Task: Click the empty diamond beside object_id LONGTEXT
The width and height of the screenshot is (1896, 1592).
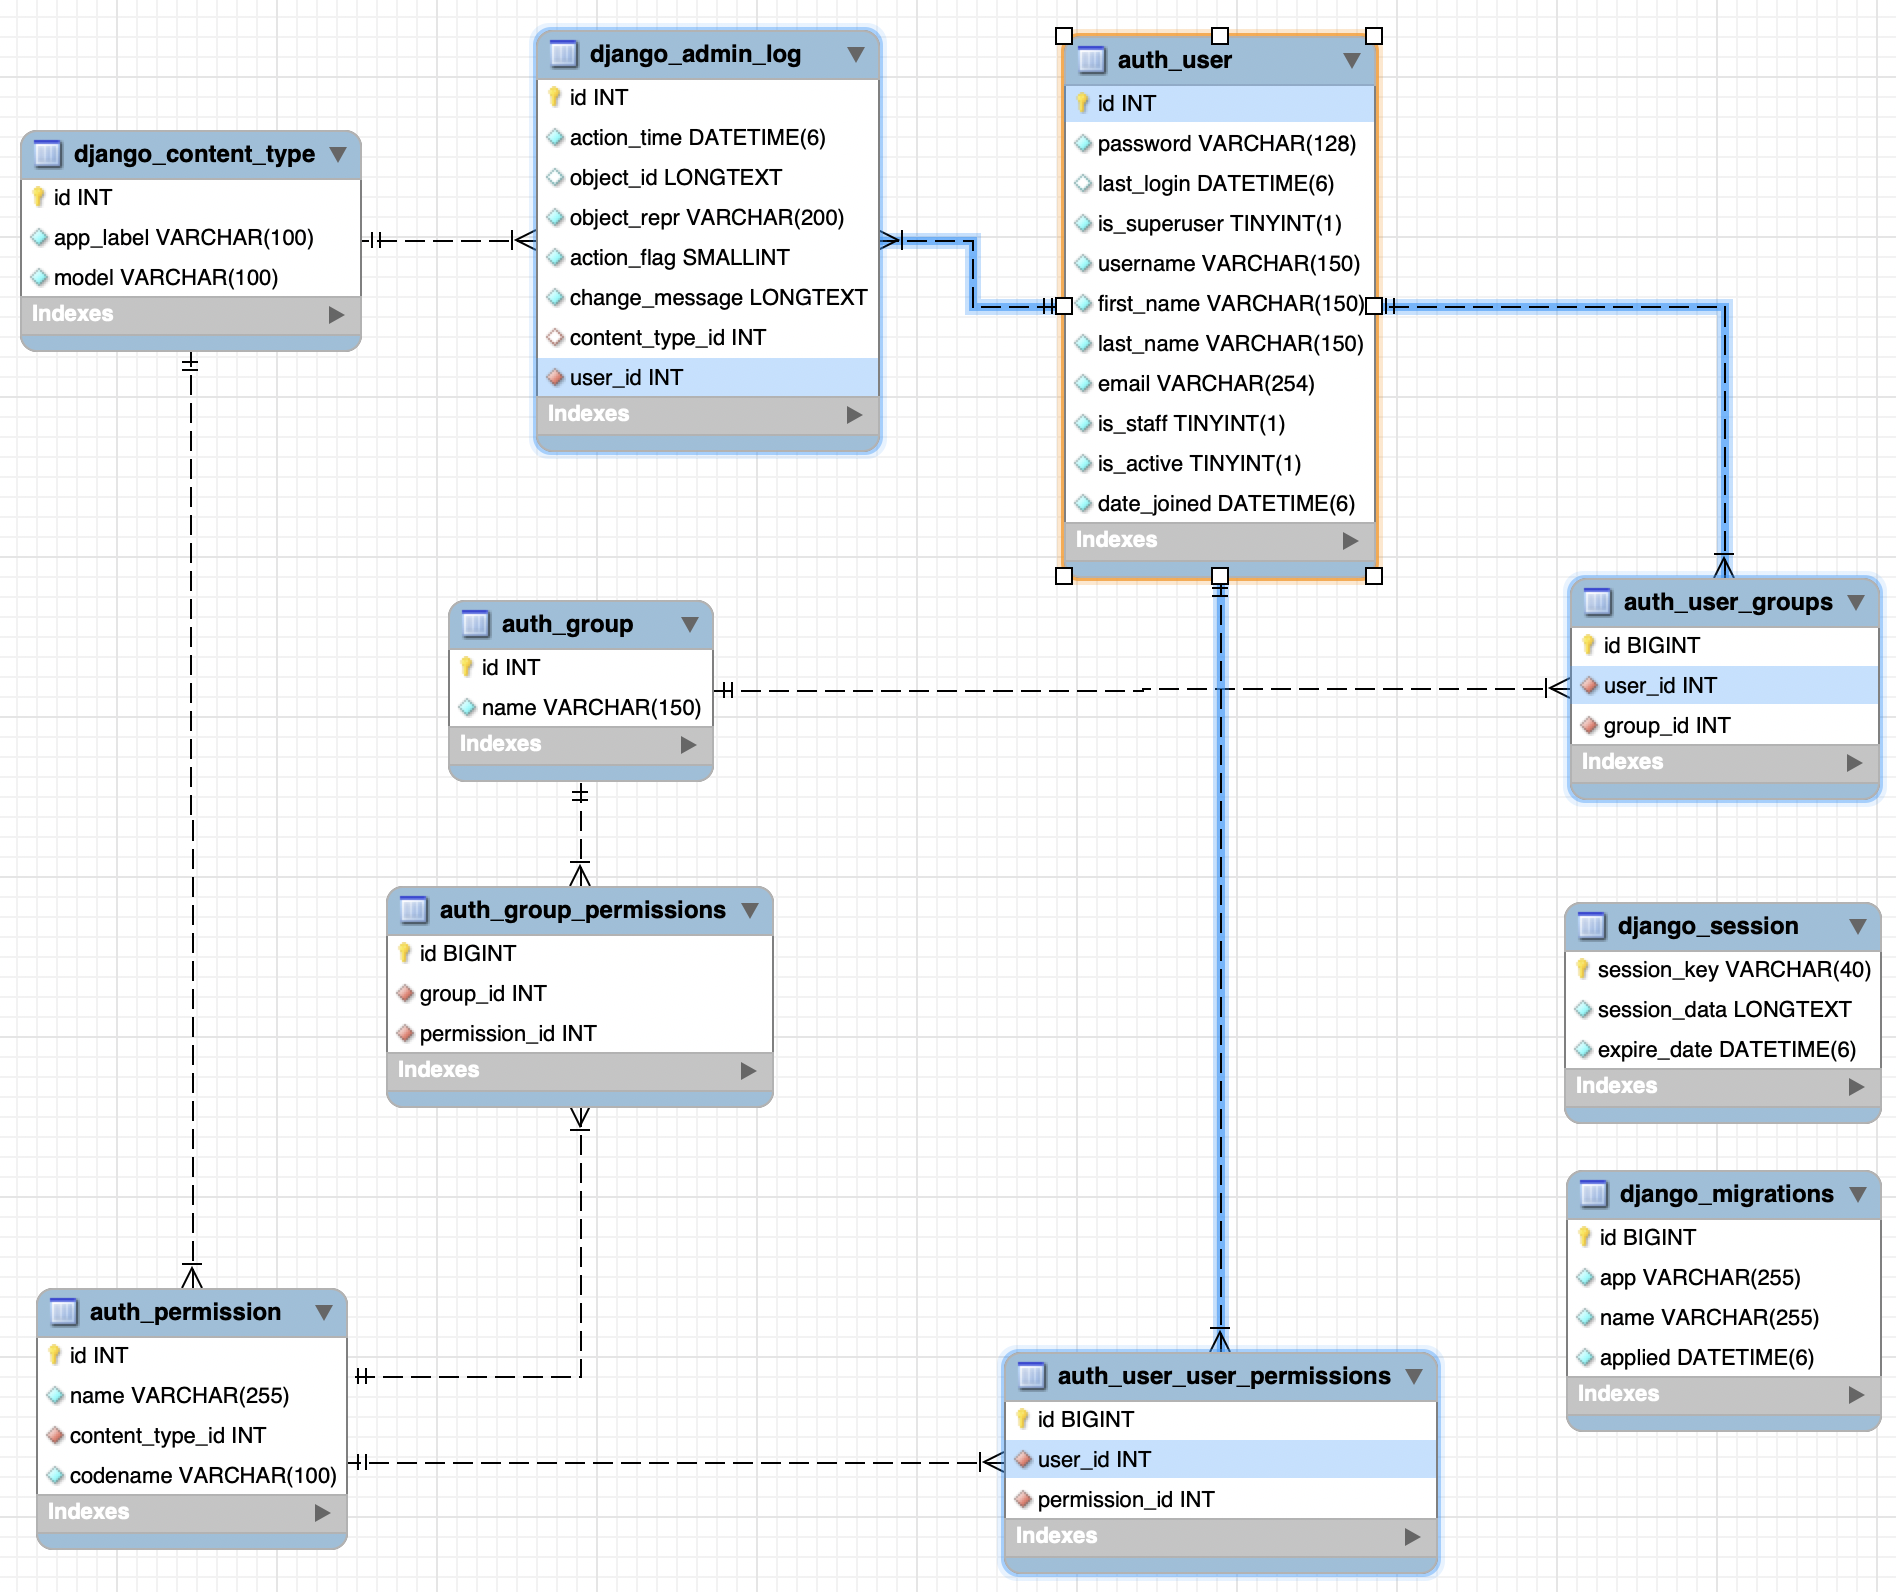Action: click(555, 178)
